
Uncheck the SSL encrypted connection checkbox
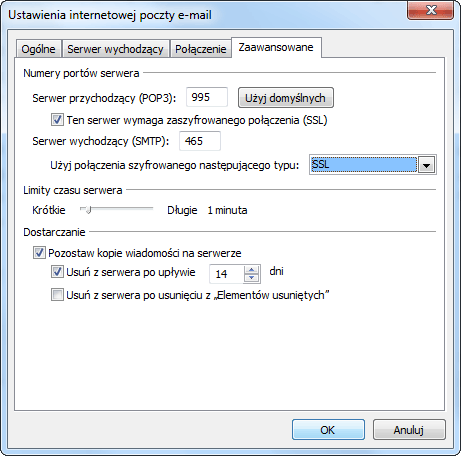[x=57, y=119]
